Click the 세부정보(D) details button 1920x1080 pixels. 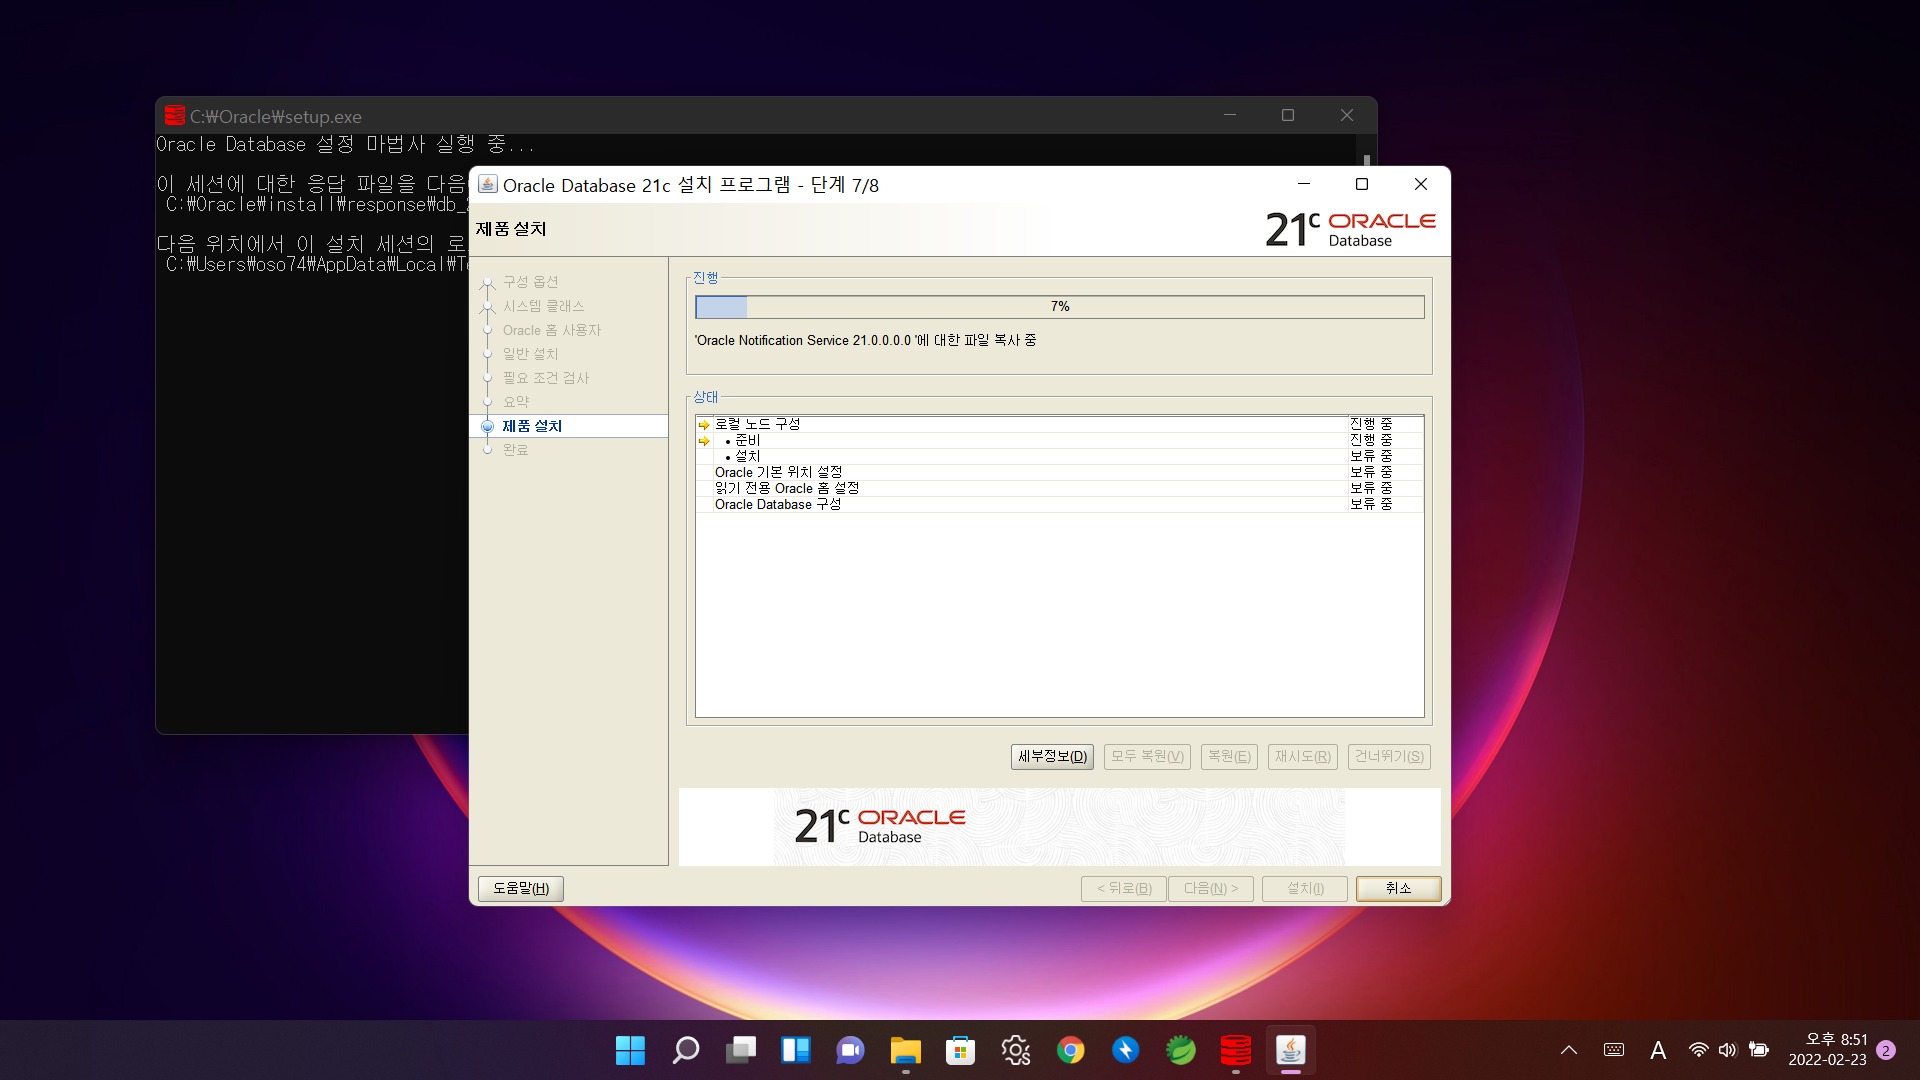coord(1052,756)
